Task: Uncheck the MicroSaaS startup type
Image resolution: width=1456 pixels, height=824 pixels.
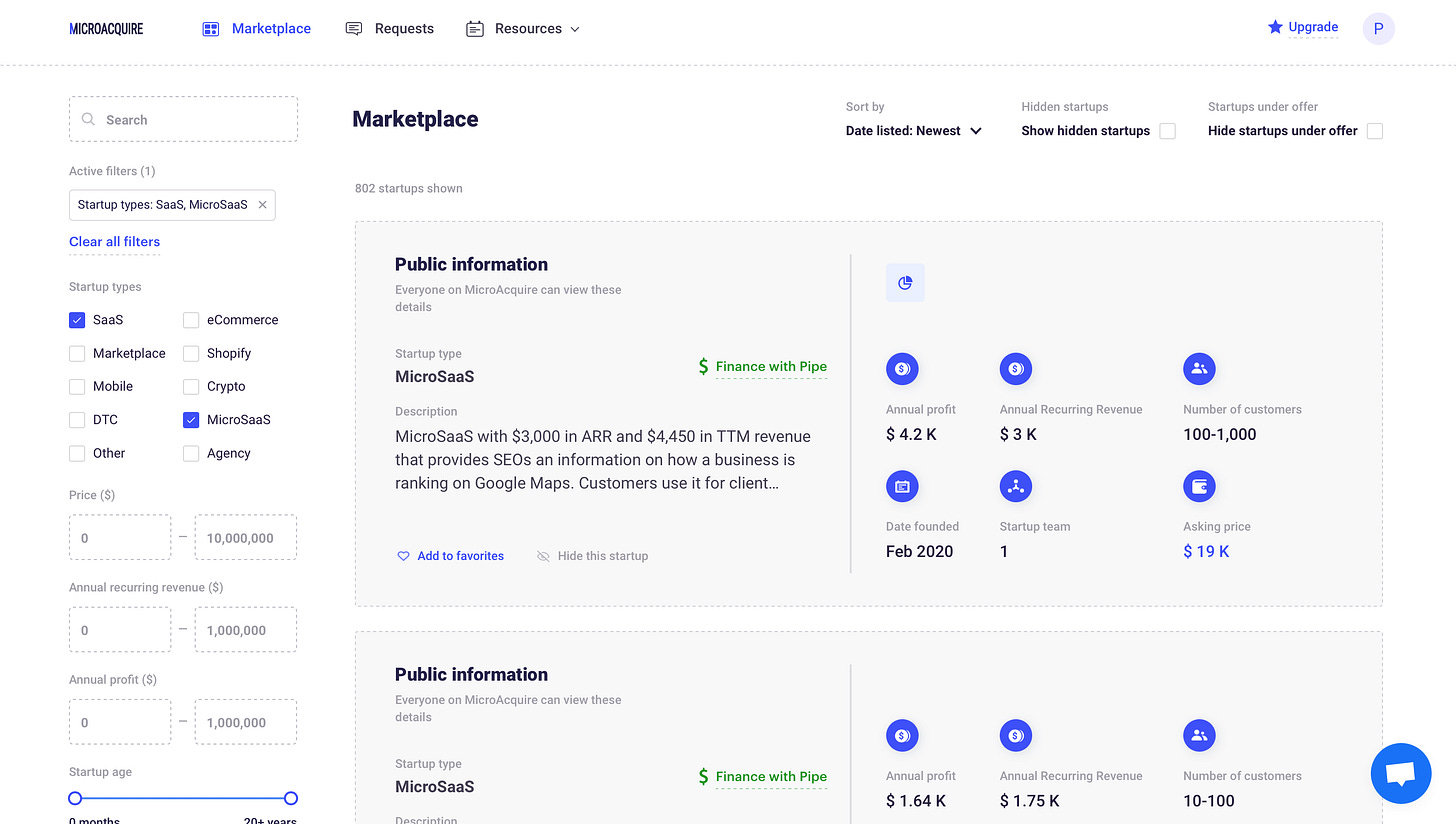Action: point(191,420)
